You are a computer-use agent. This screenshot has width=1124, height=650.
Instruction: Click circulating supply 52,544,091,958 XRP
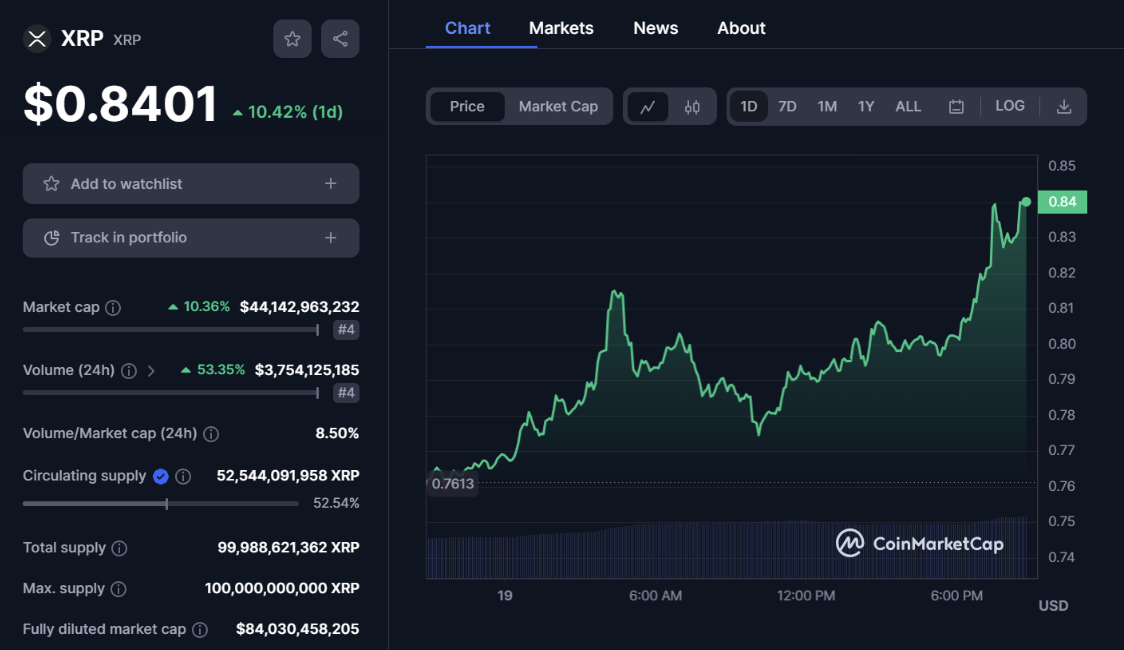coord(288,475)
